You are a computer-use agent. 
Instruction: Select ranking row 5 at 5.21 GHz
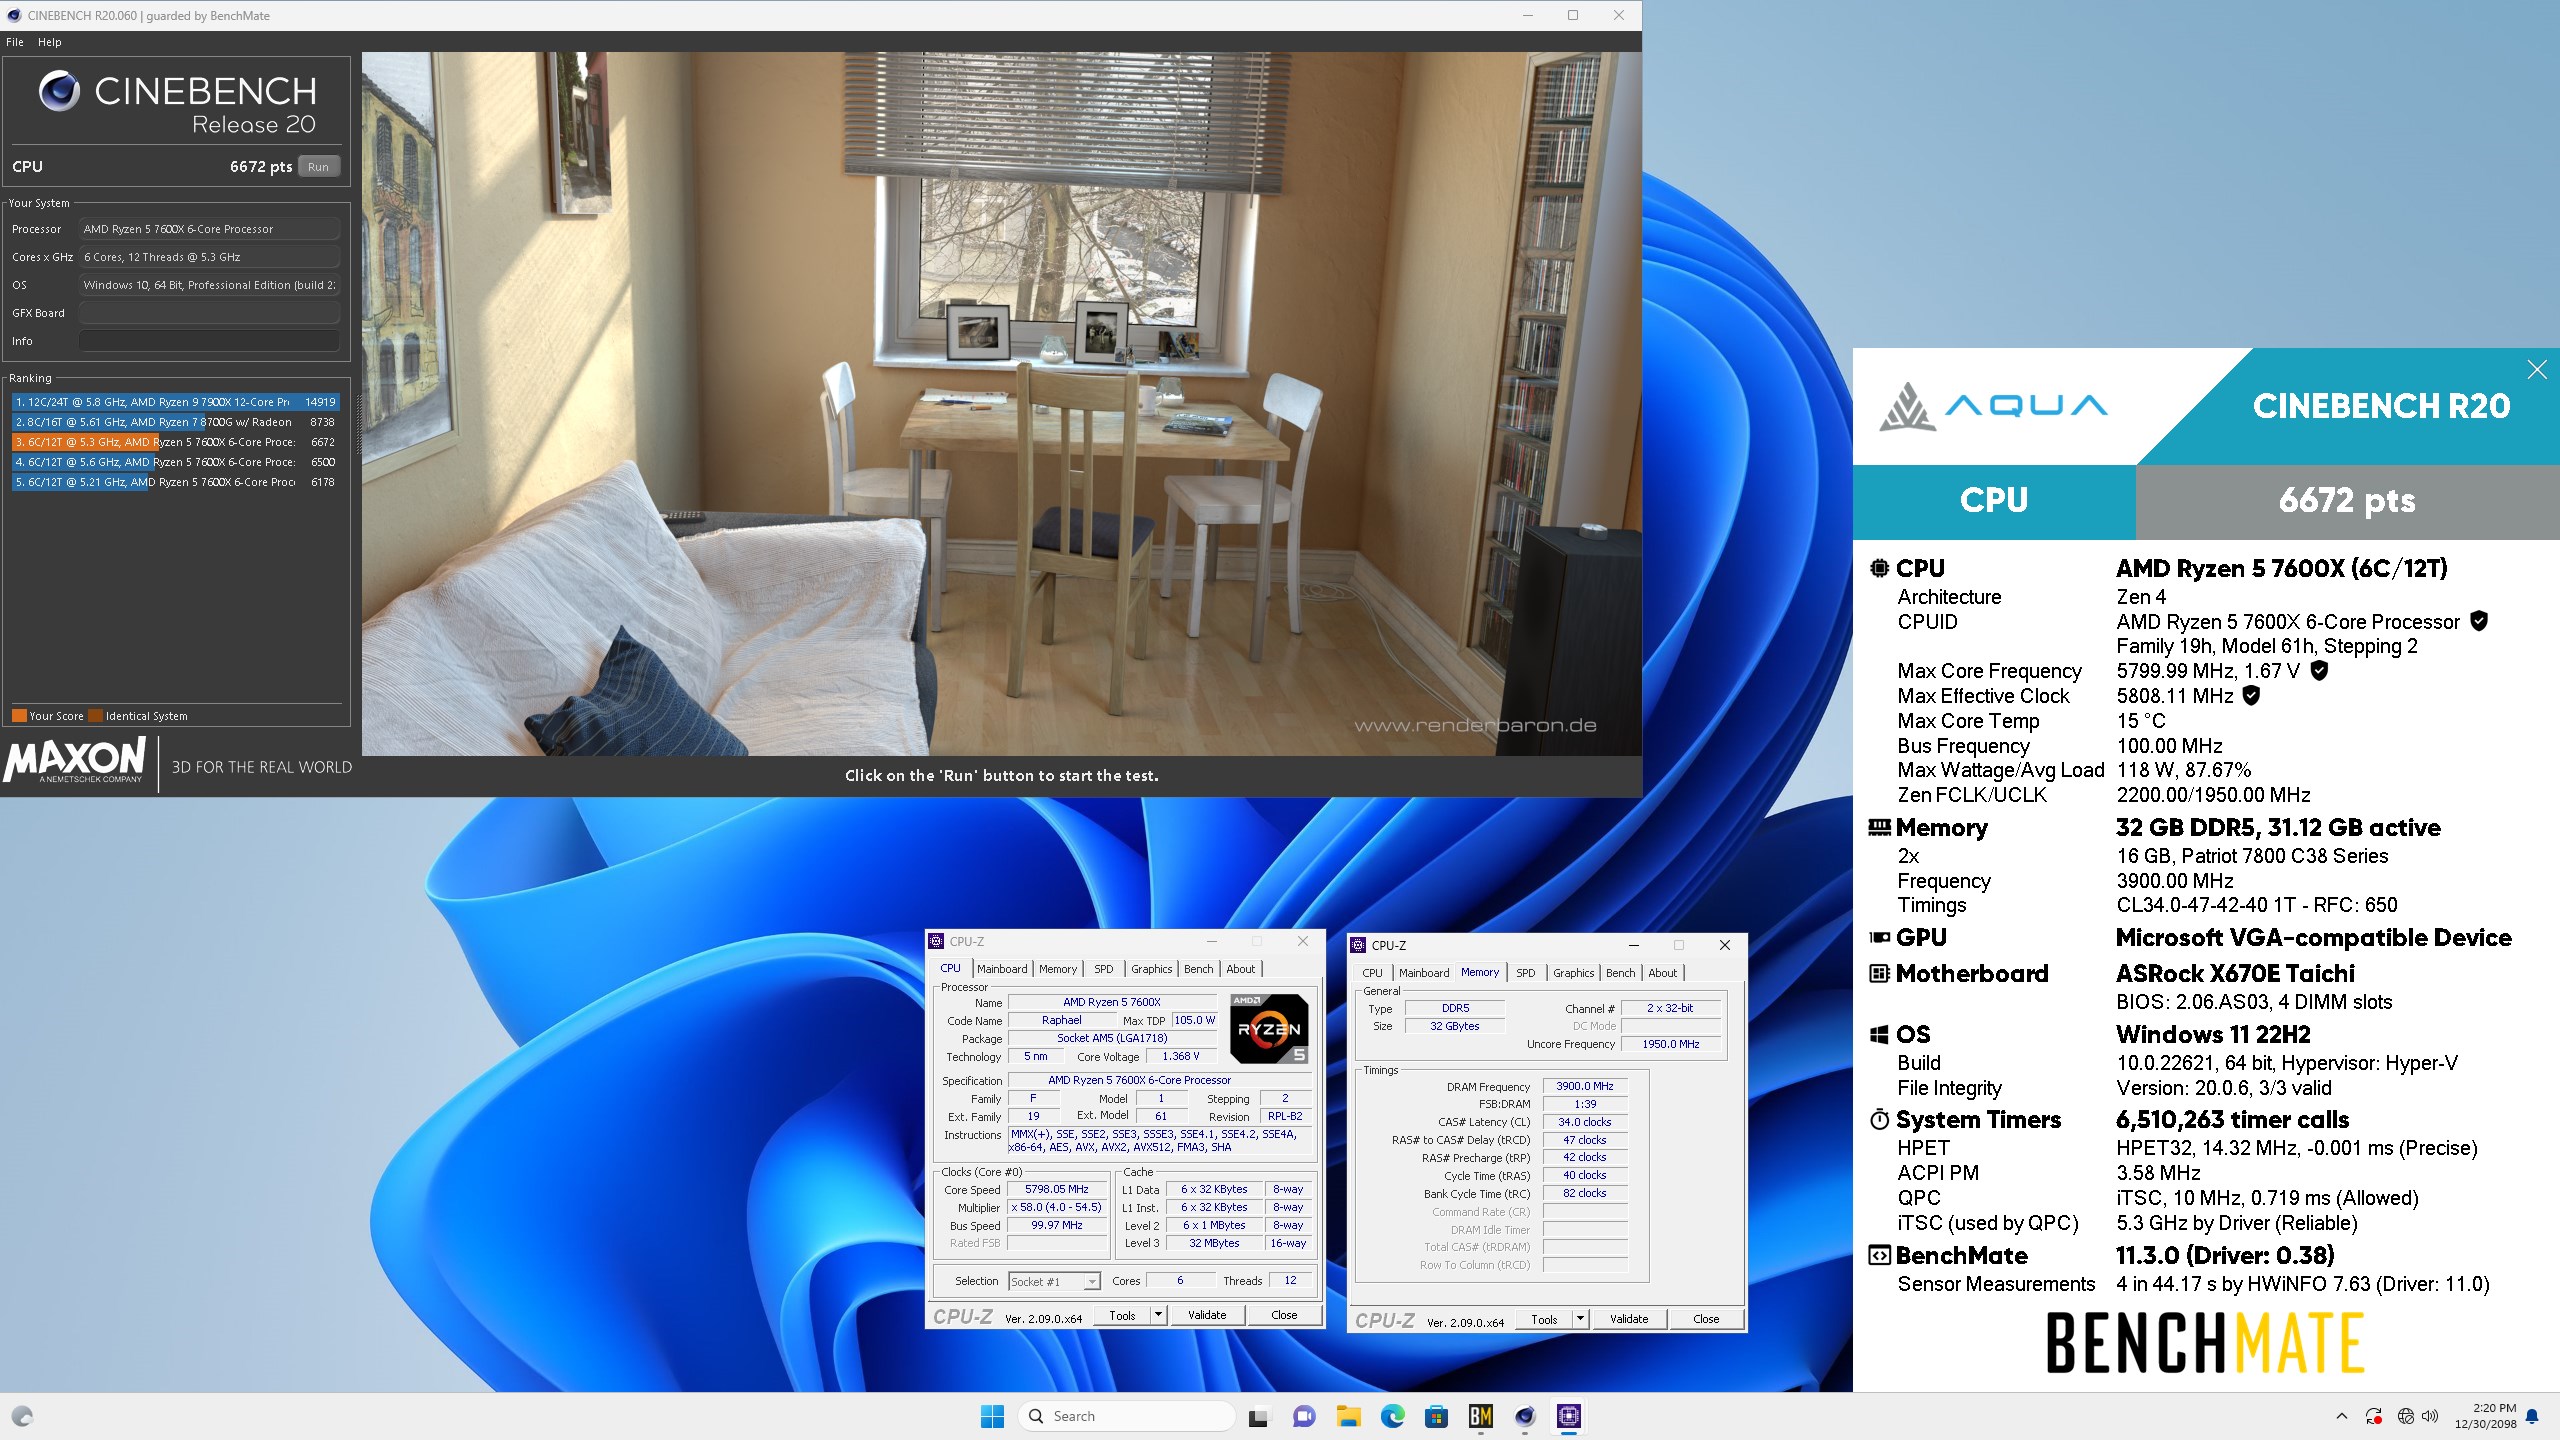(175, 482)
